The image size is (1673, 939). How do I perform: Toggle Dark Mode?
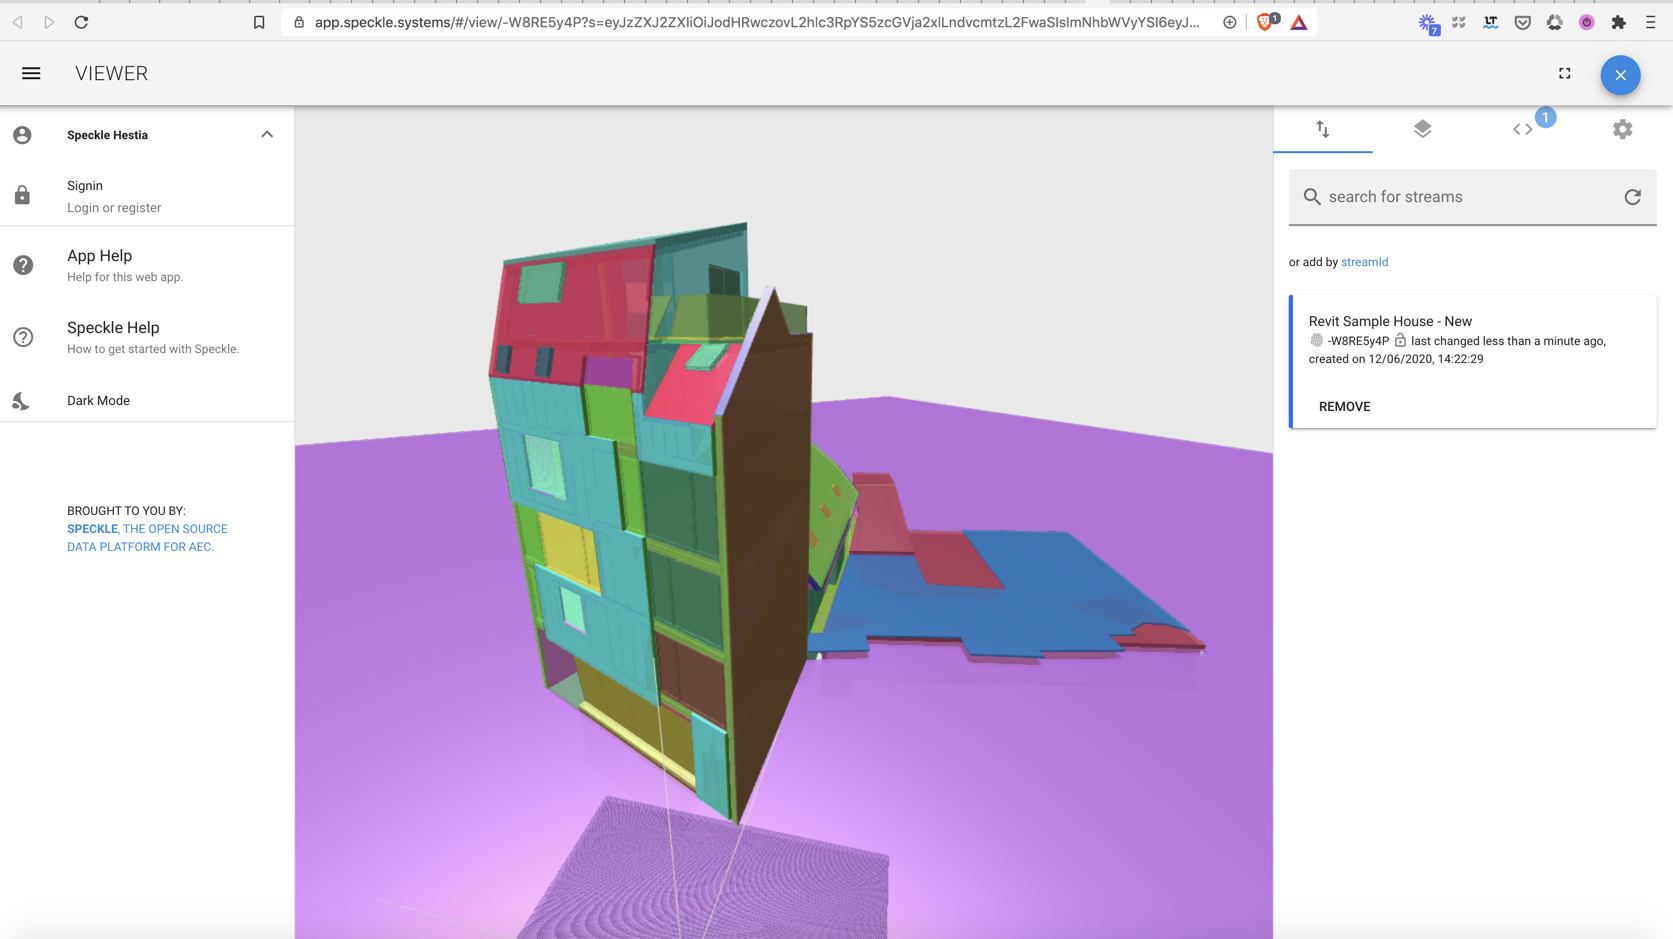point(97,400)
